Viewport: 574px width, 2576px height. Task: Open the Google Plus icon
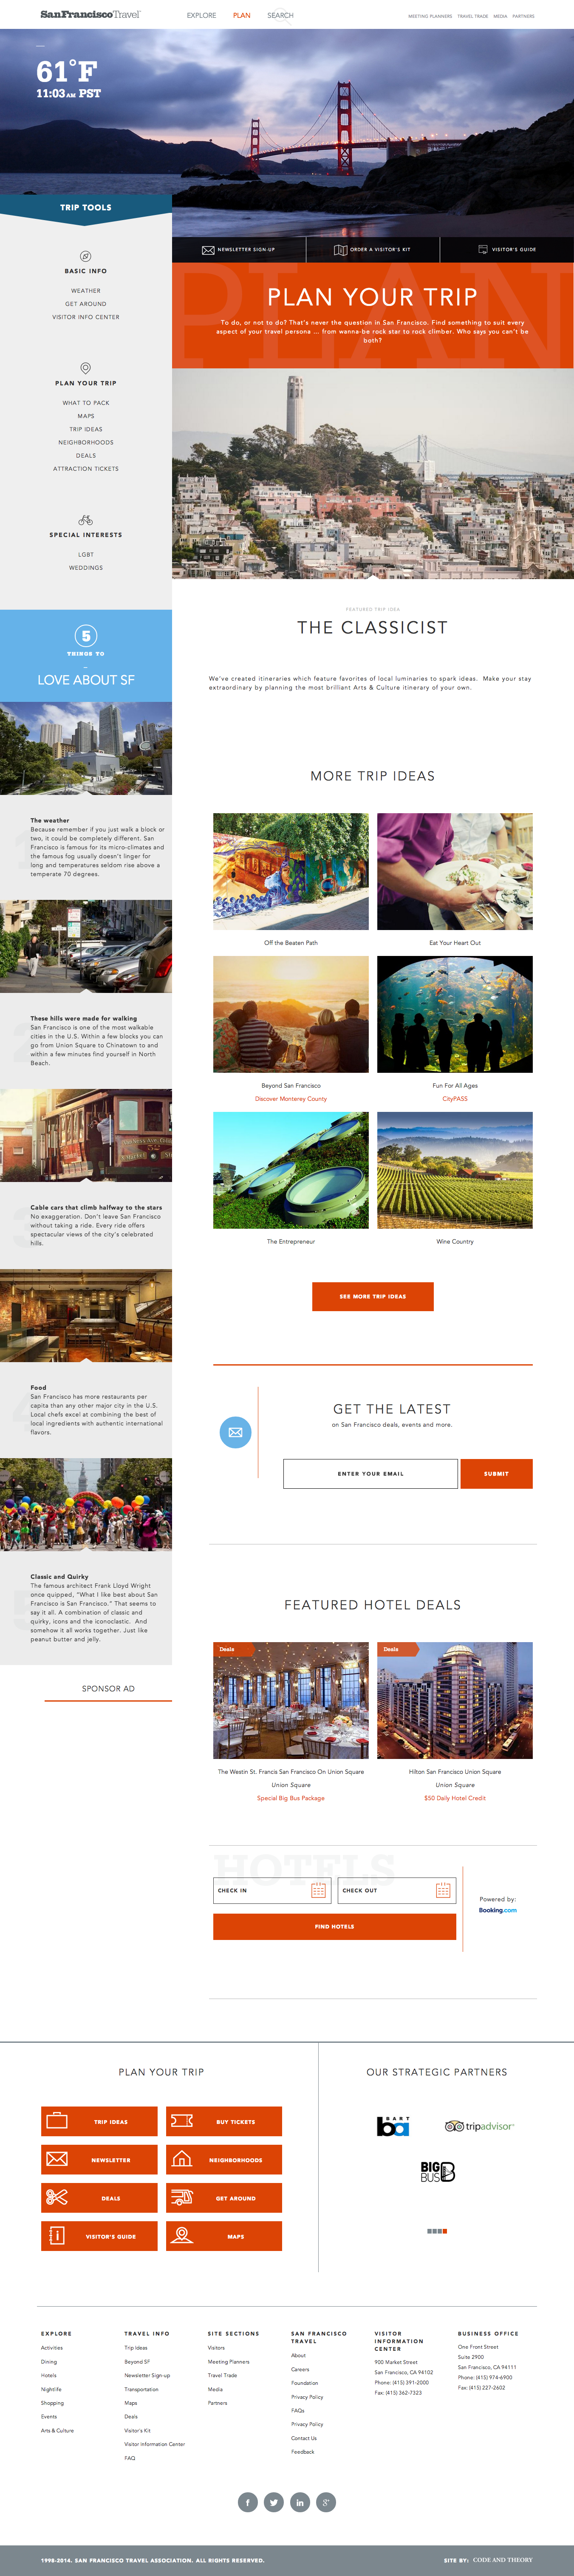point(326,2503)
